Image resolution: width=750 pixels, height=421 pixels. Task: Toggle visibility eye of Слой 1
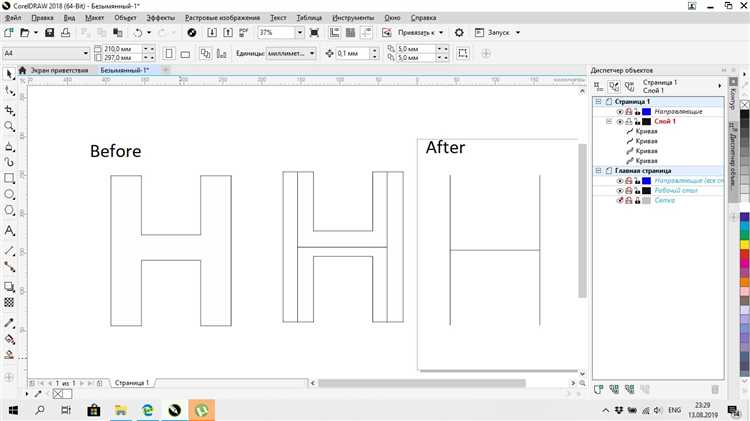point(620,122)
